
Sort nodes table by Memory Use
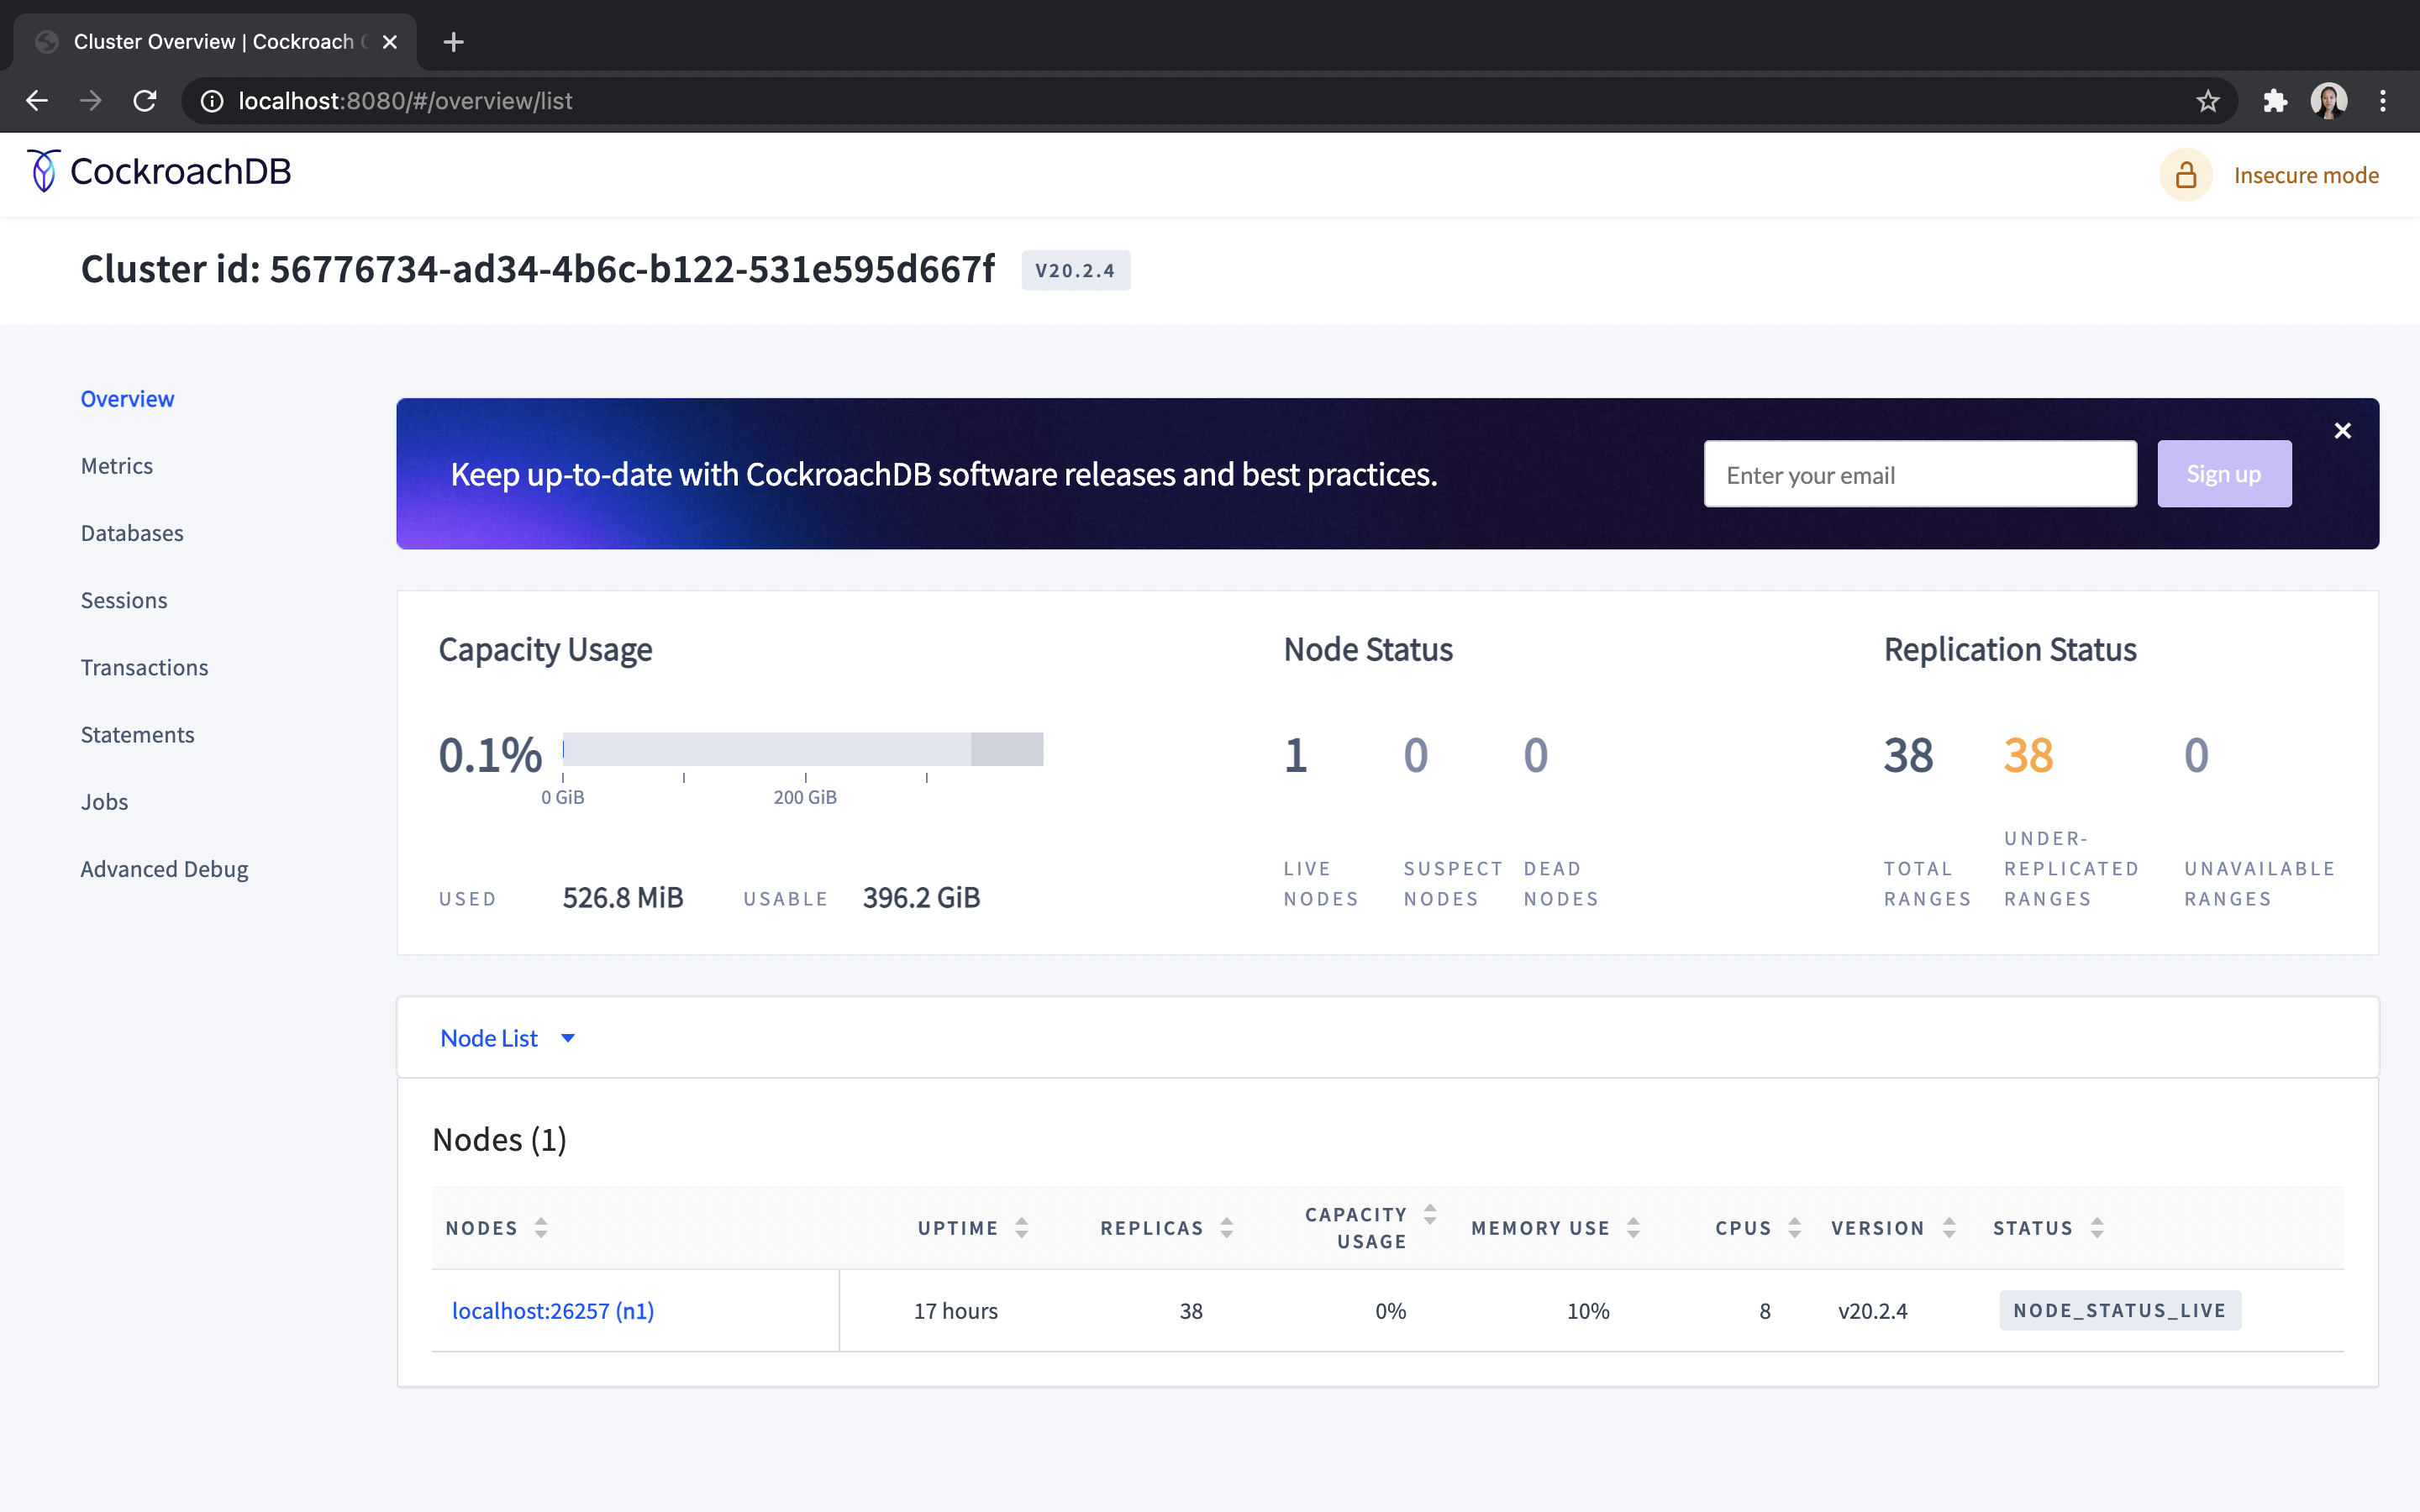click(x=1633, y=1228)
